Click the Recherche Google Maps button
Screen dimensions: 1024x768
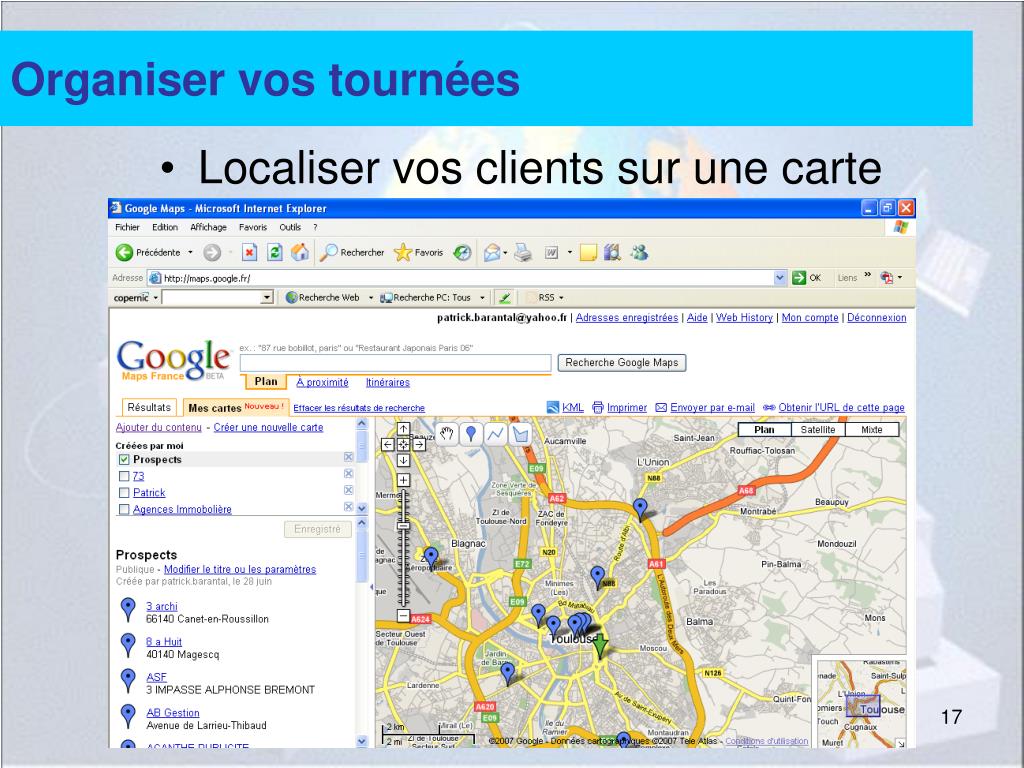tap(622, 362)
